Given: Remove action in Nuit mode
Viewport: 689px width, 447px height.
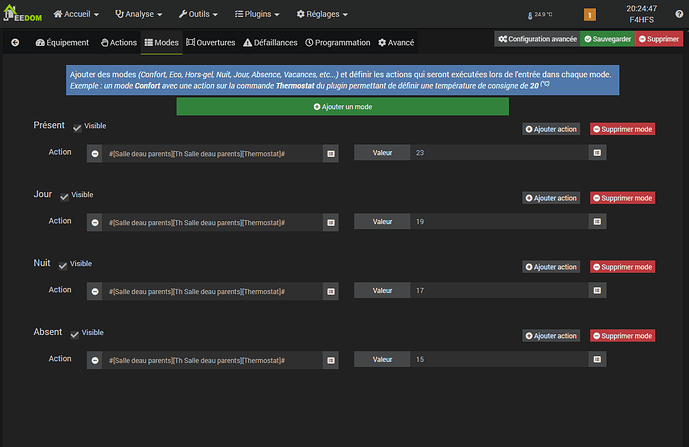Looking at the screenshot, I should pos(94,291).
